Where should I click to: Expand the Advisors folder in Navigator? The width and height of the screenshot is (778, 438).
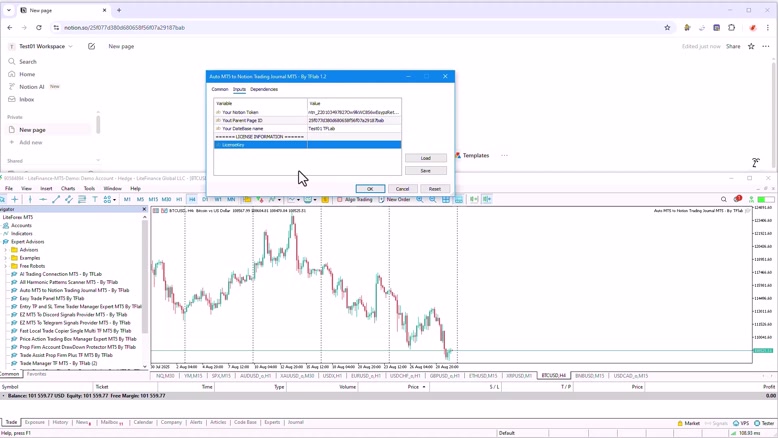click(x=7, y=250)
